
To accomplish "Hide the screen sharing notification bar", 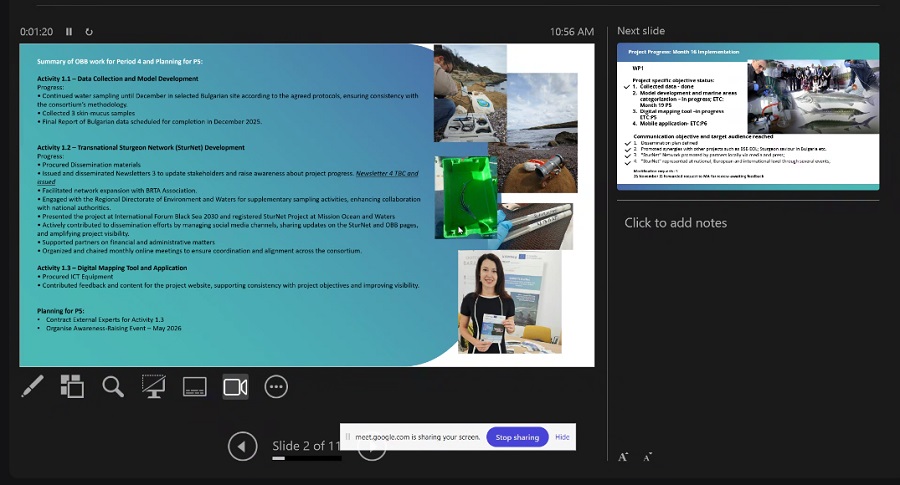I will click(562, 437).
